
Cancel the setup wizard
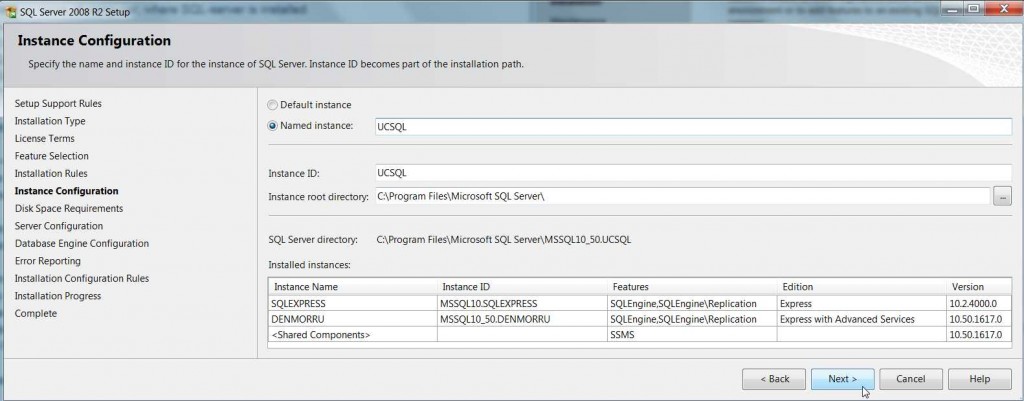click(910, 379)
